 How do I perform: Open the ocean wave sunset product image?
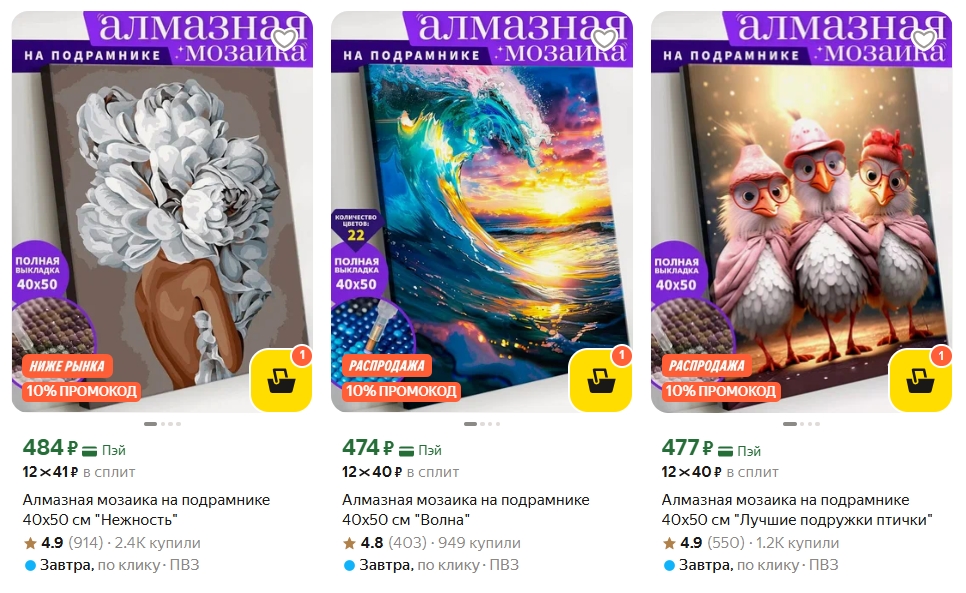click(x=482, y=211)
